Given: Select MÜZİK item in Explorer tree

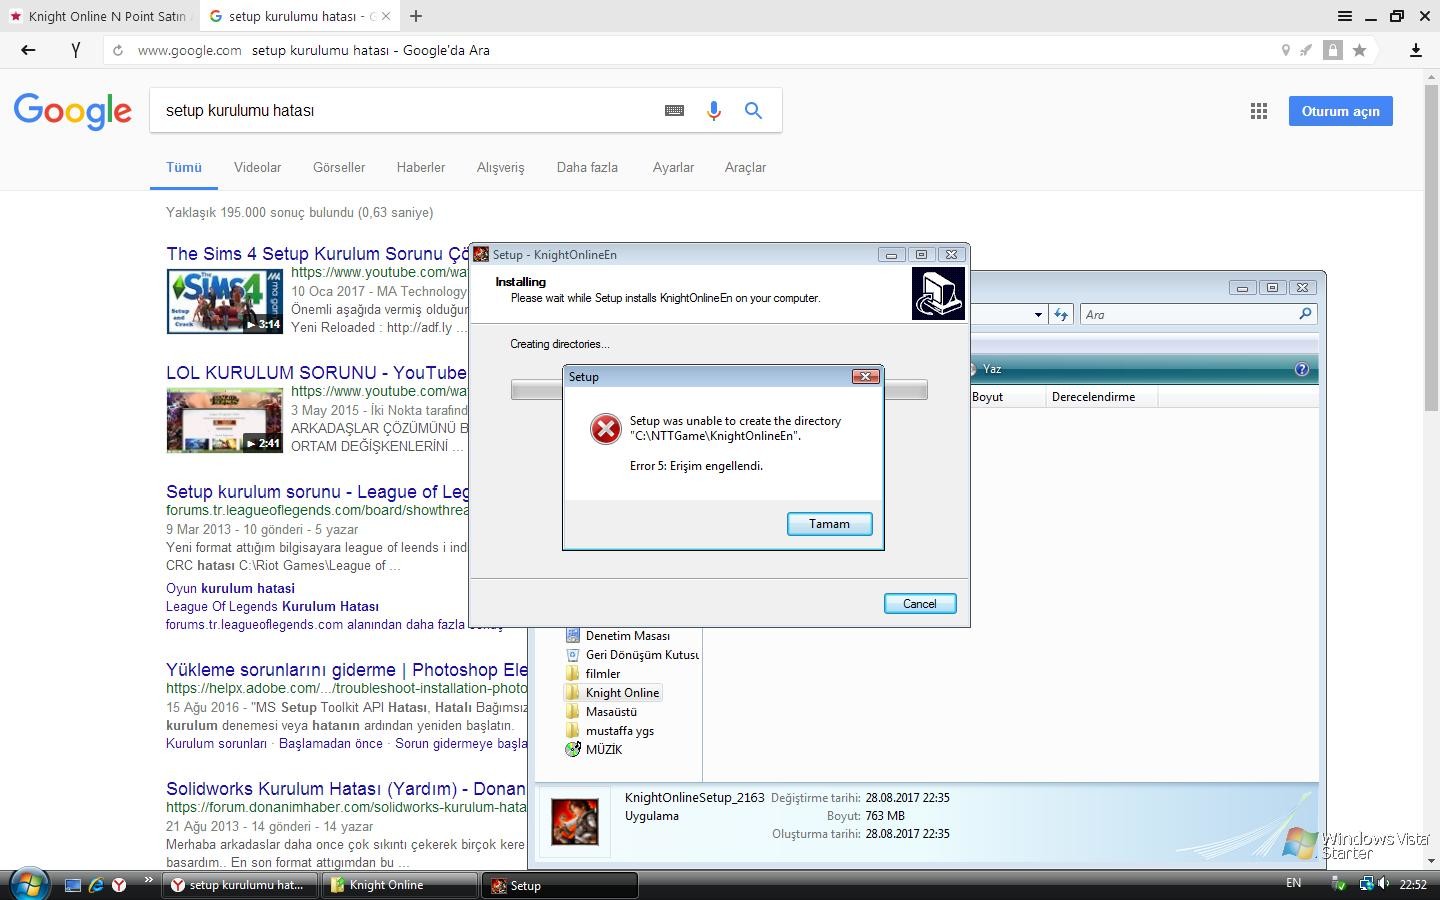Looking at the screenshot, I should click(603, 750).
